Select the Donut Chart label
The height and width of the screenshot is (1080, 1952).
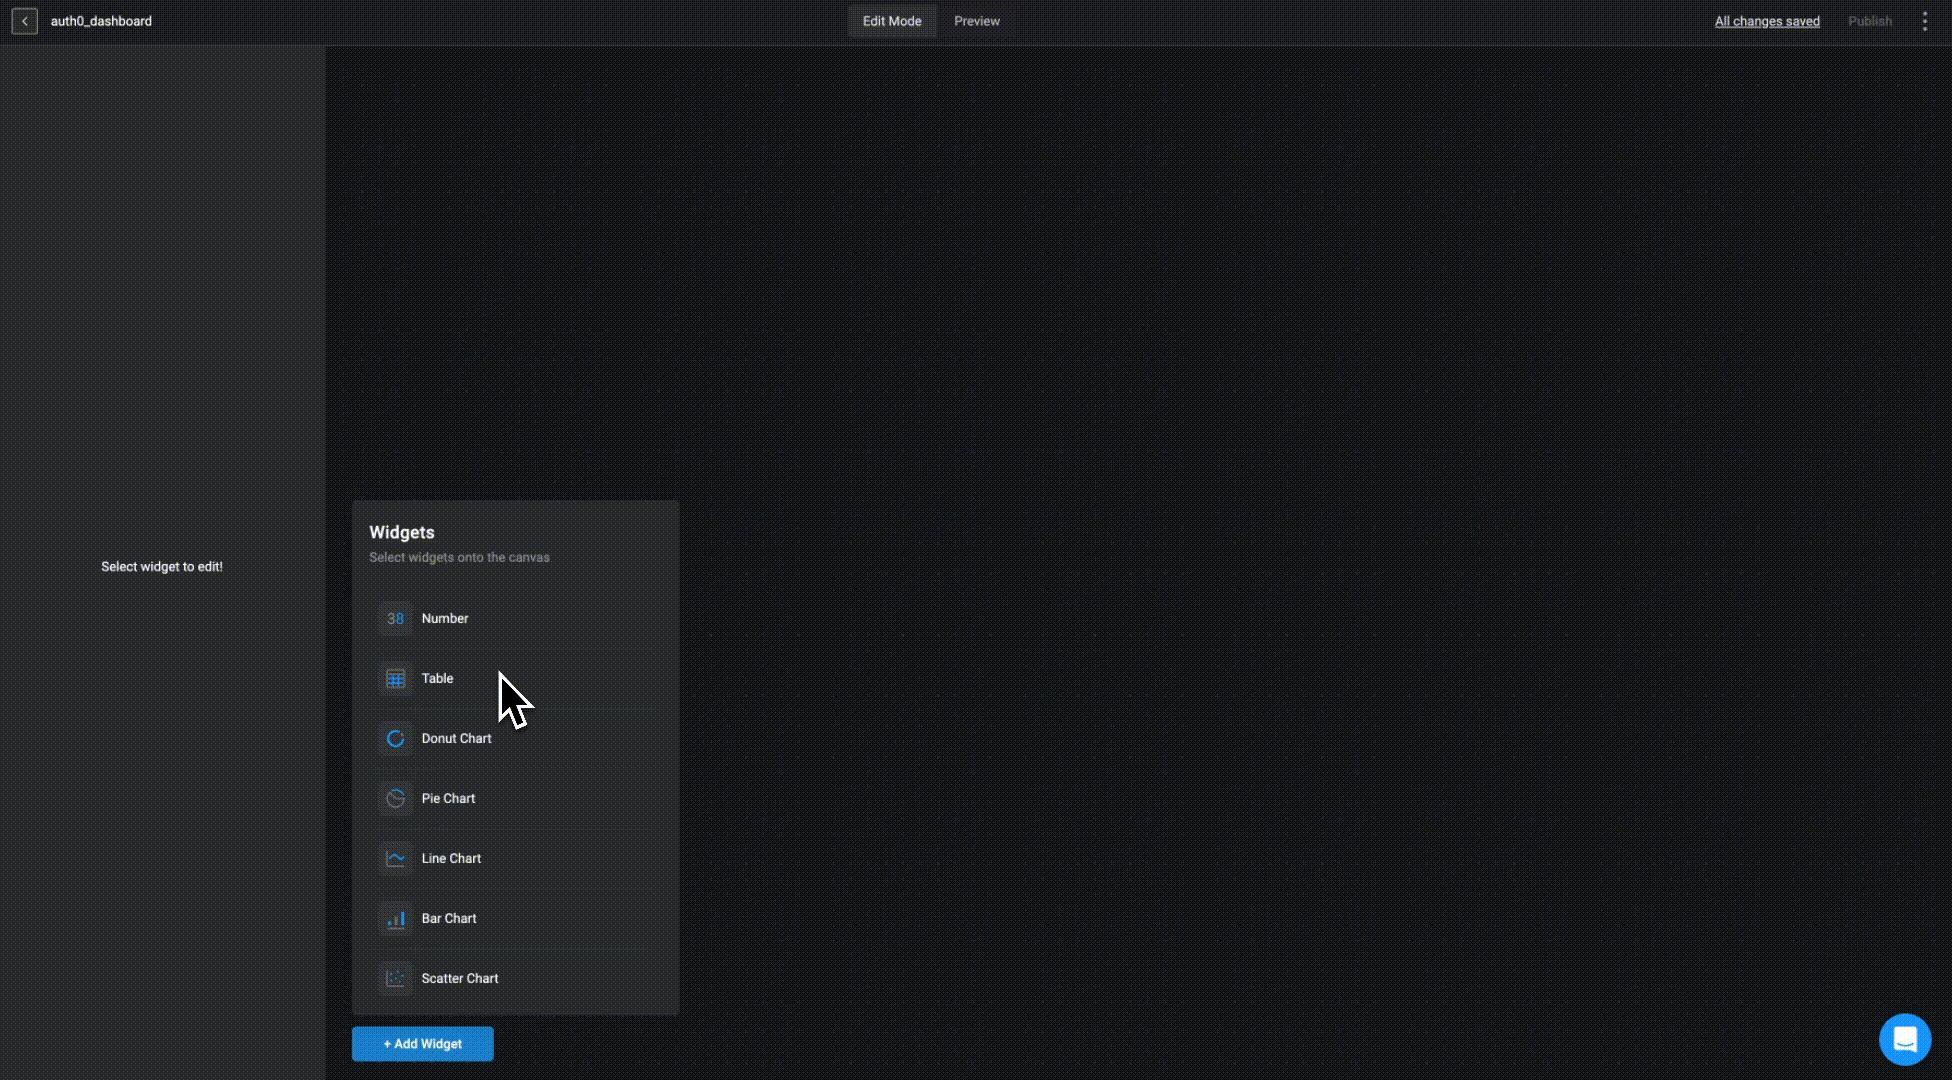click(456, 739)
